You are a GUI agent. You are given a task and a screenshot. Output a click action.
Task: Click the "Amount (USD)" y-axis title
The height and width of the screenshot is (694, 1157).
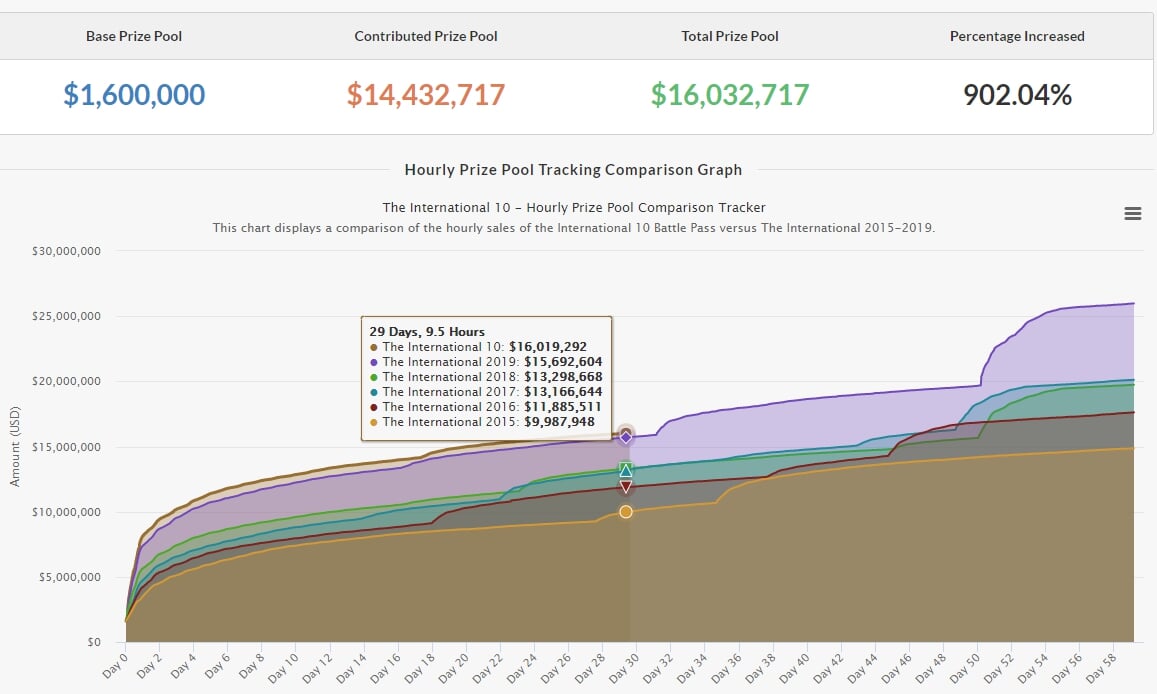15,446
